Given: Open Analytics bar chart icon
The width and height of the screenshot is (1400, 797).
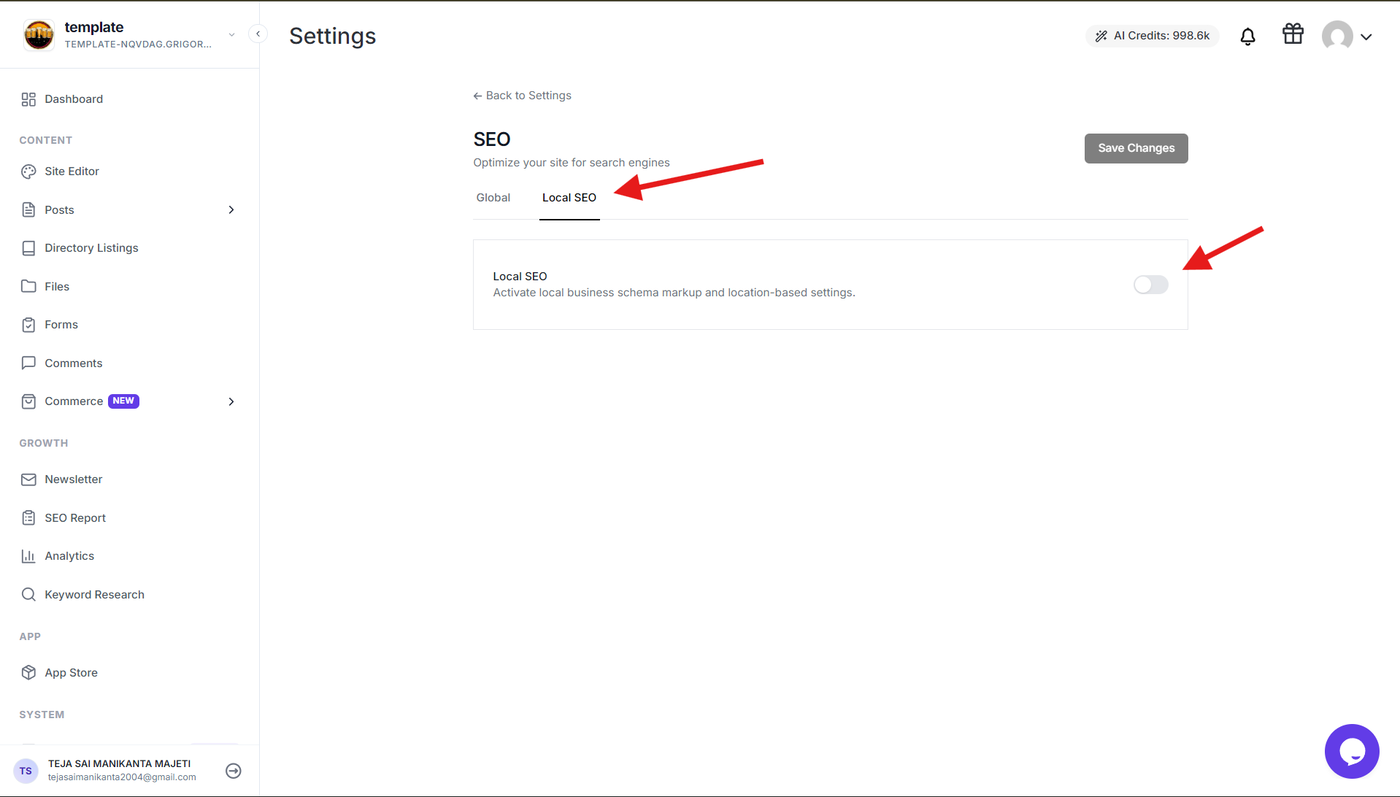Looking at the screenshot, I should click(28, 556).
